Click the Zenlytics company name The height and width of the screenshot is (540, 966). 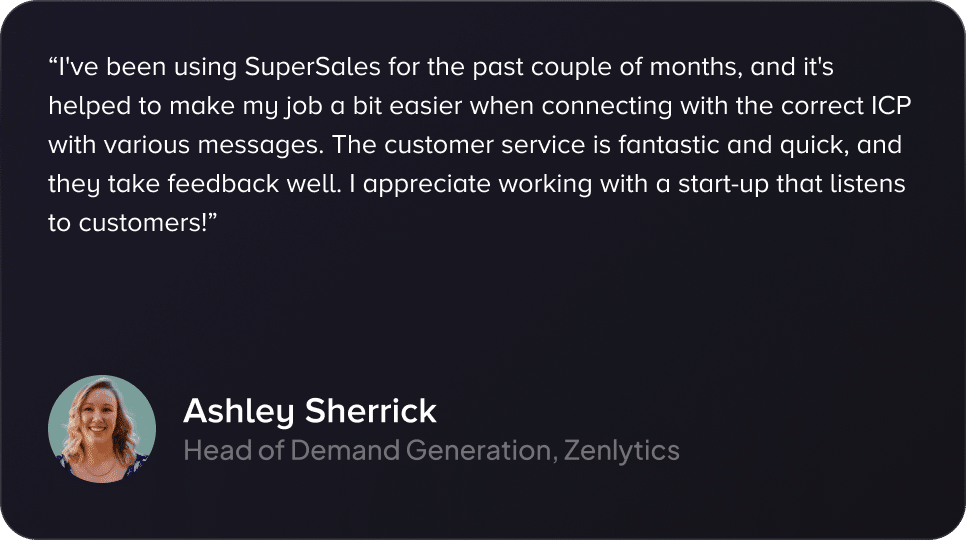tap(622, 451)
